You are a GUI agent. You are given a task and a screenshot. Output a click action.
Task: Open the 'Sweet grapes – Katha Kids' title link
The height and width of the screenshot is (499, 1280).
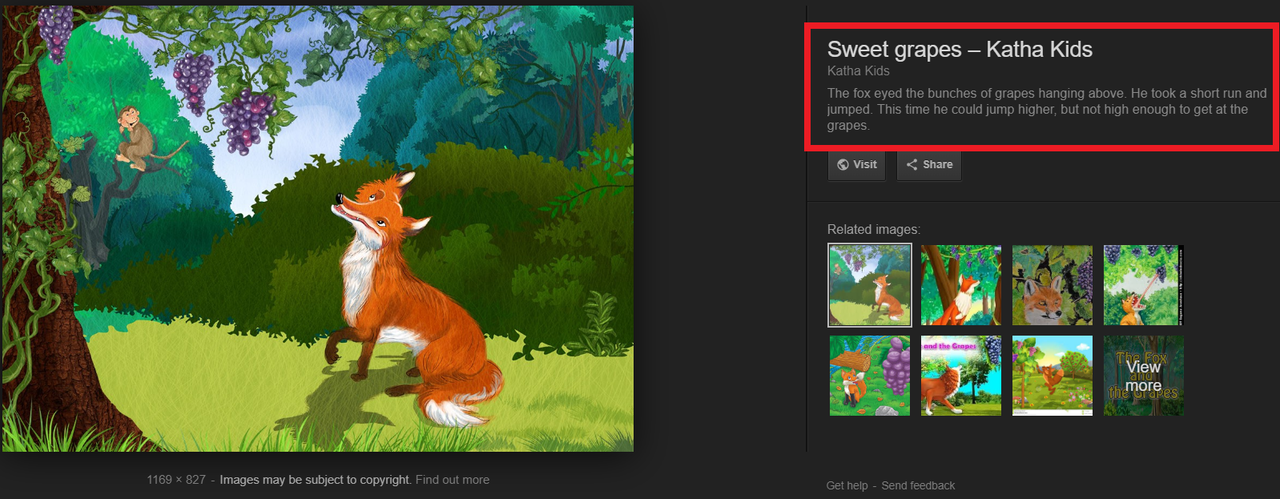pyautogui.click(x=960, y=49)
